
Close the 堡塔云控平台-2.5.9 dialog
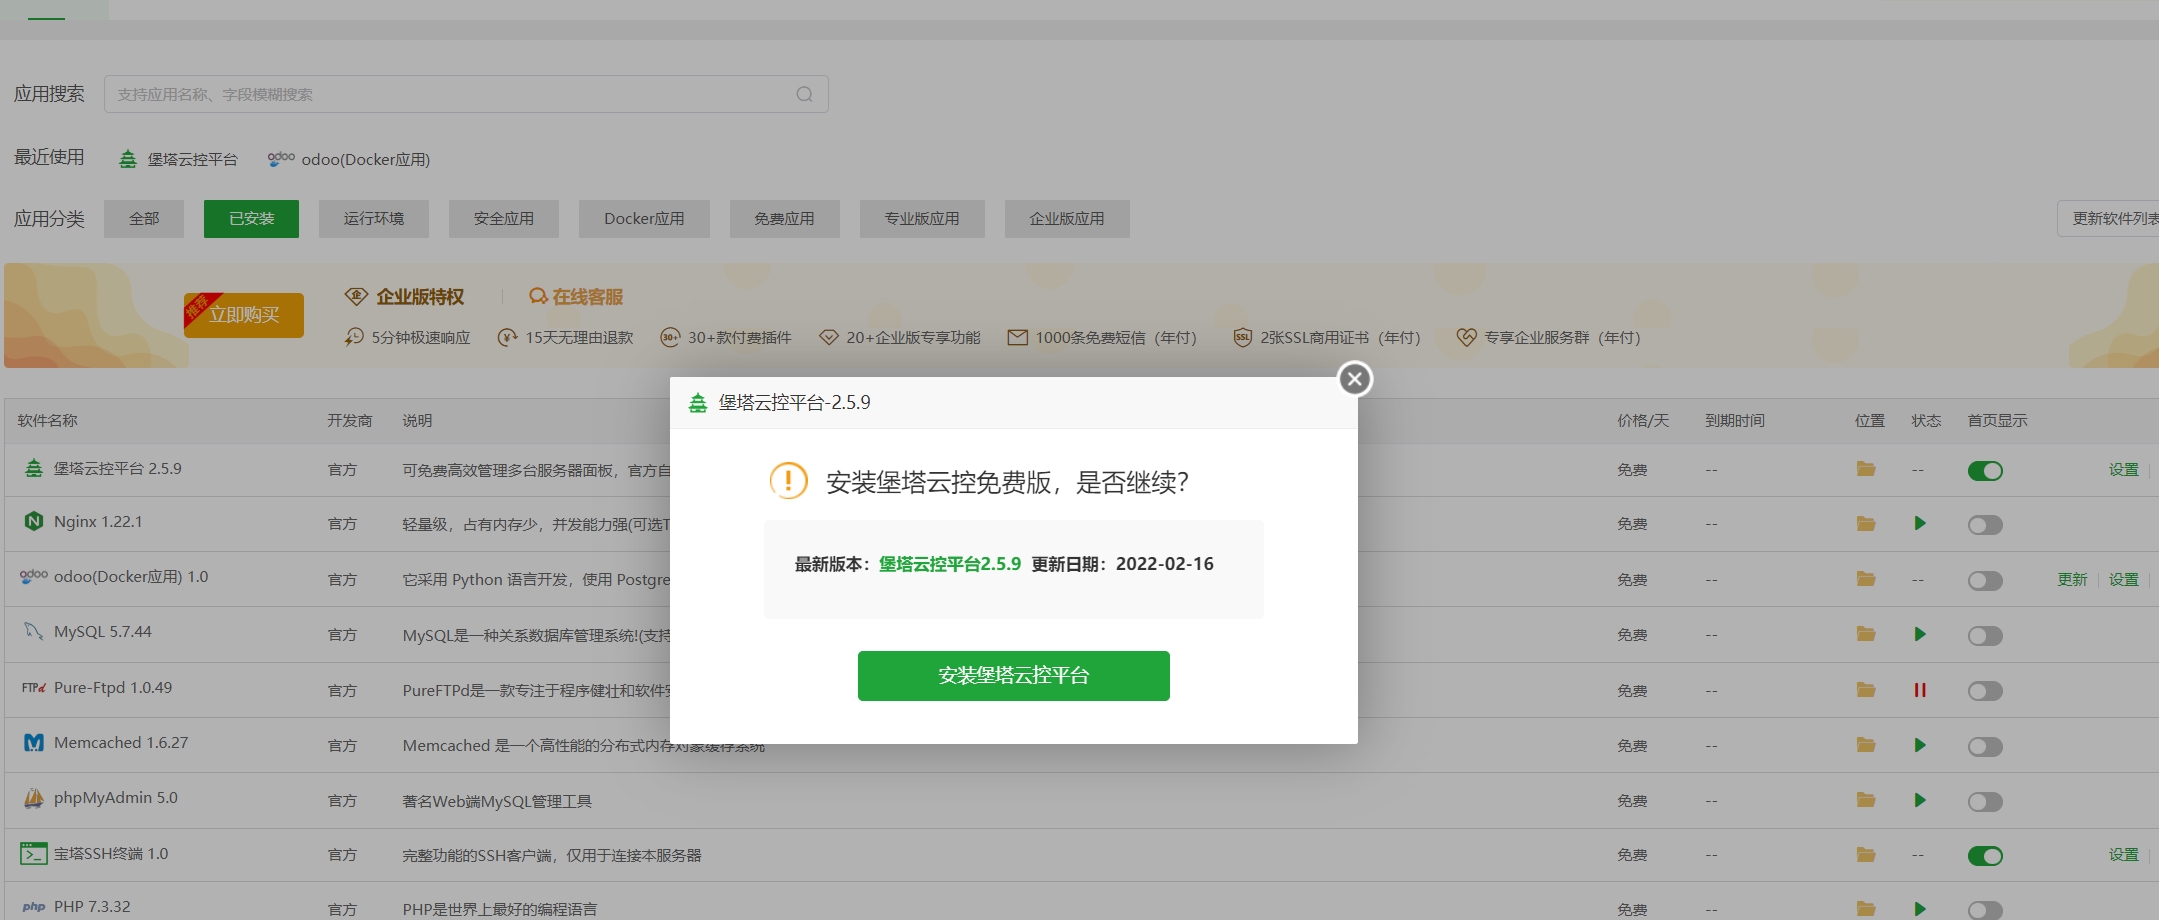click(x=1355, y=379)
